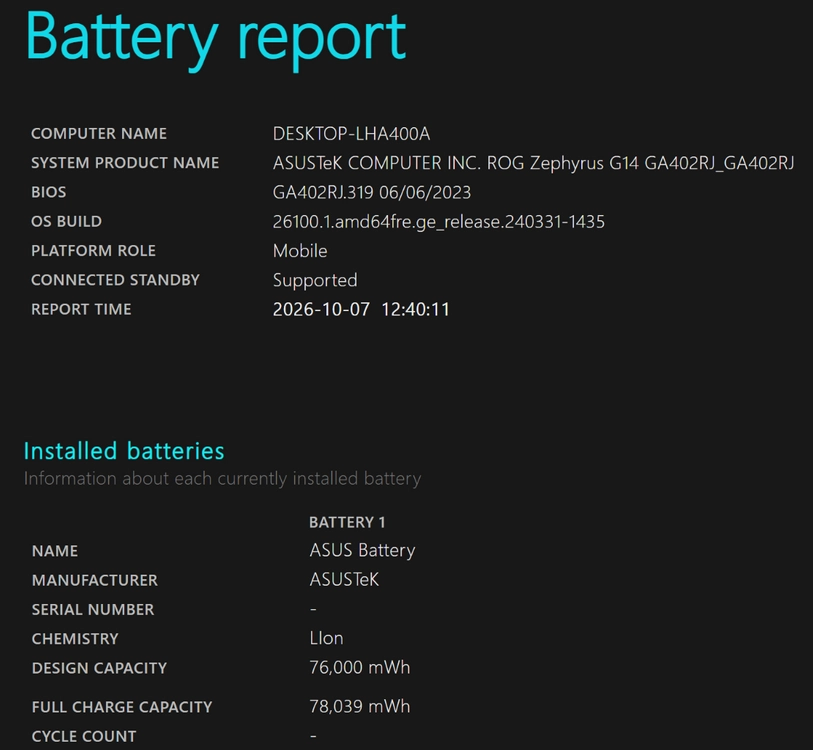Click the Battery report title
Viewport: 813px width, 750px height.
[x=216, y=39]
